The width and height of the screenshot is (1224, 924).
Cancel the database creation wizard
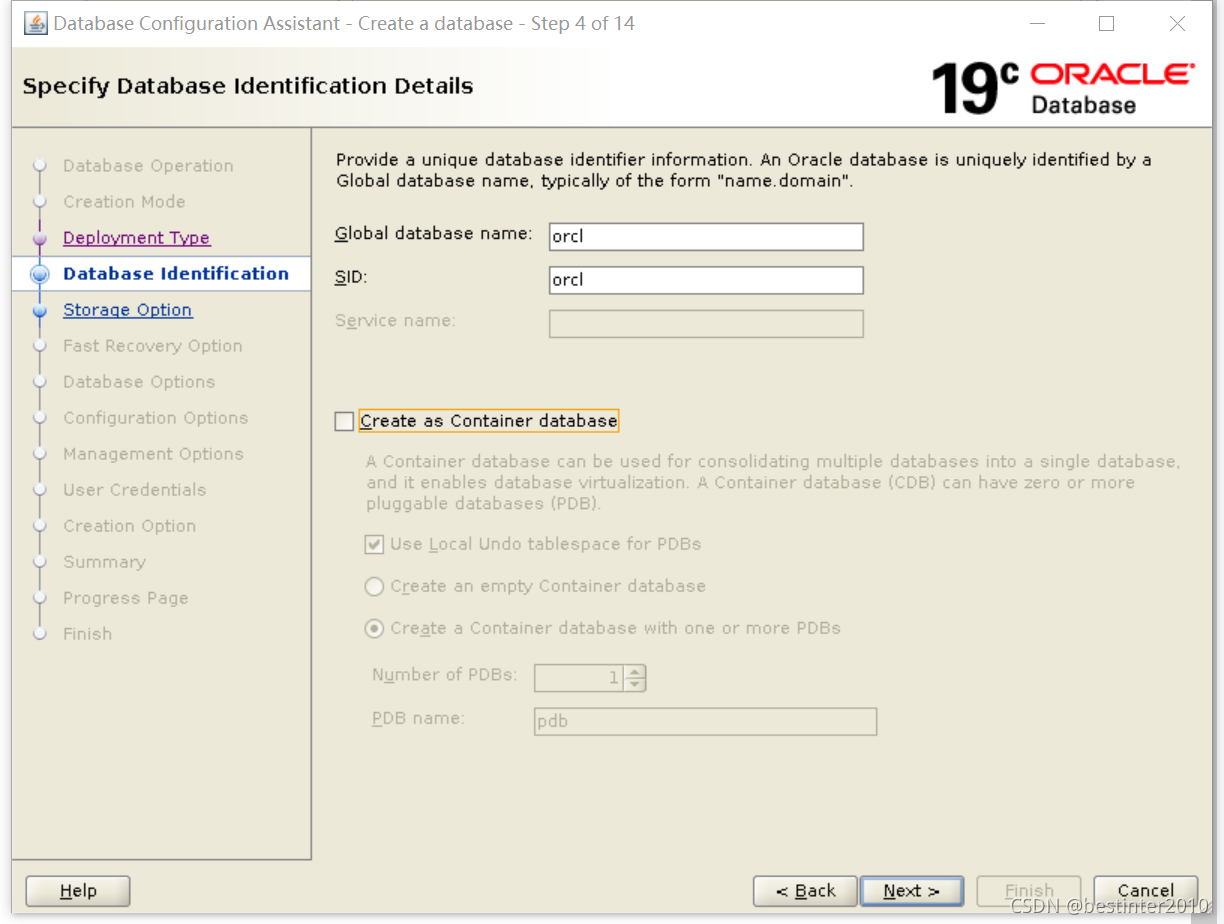coord(1146,891)
